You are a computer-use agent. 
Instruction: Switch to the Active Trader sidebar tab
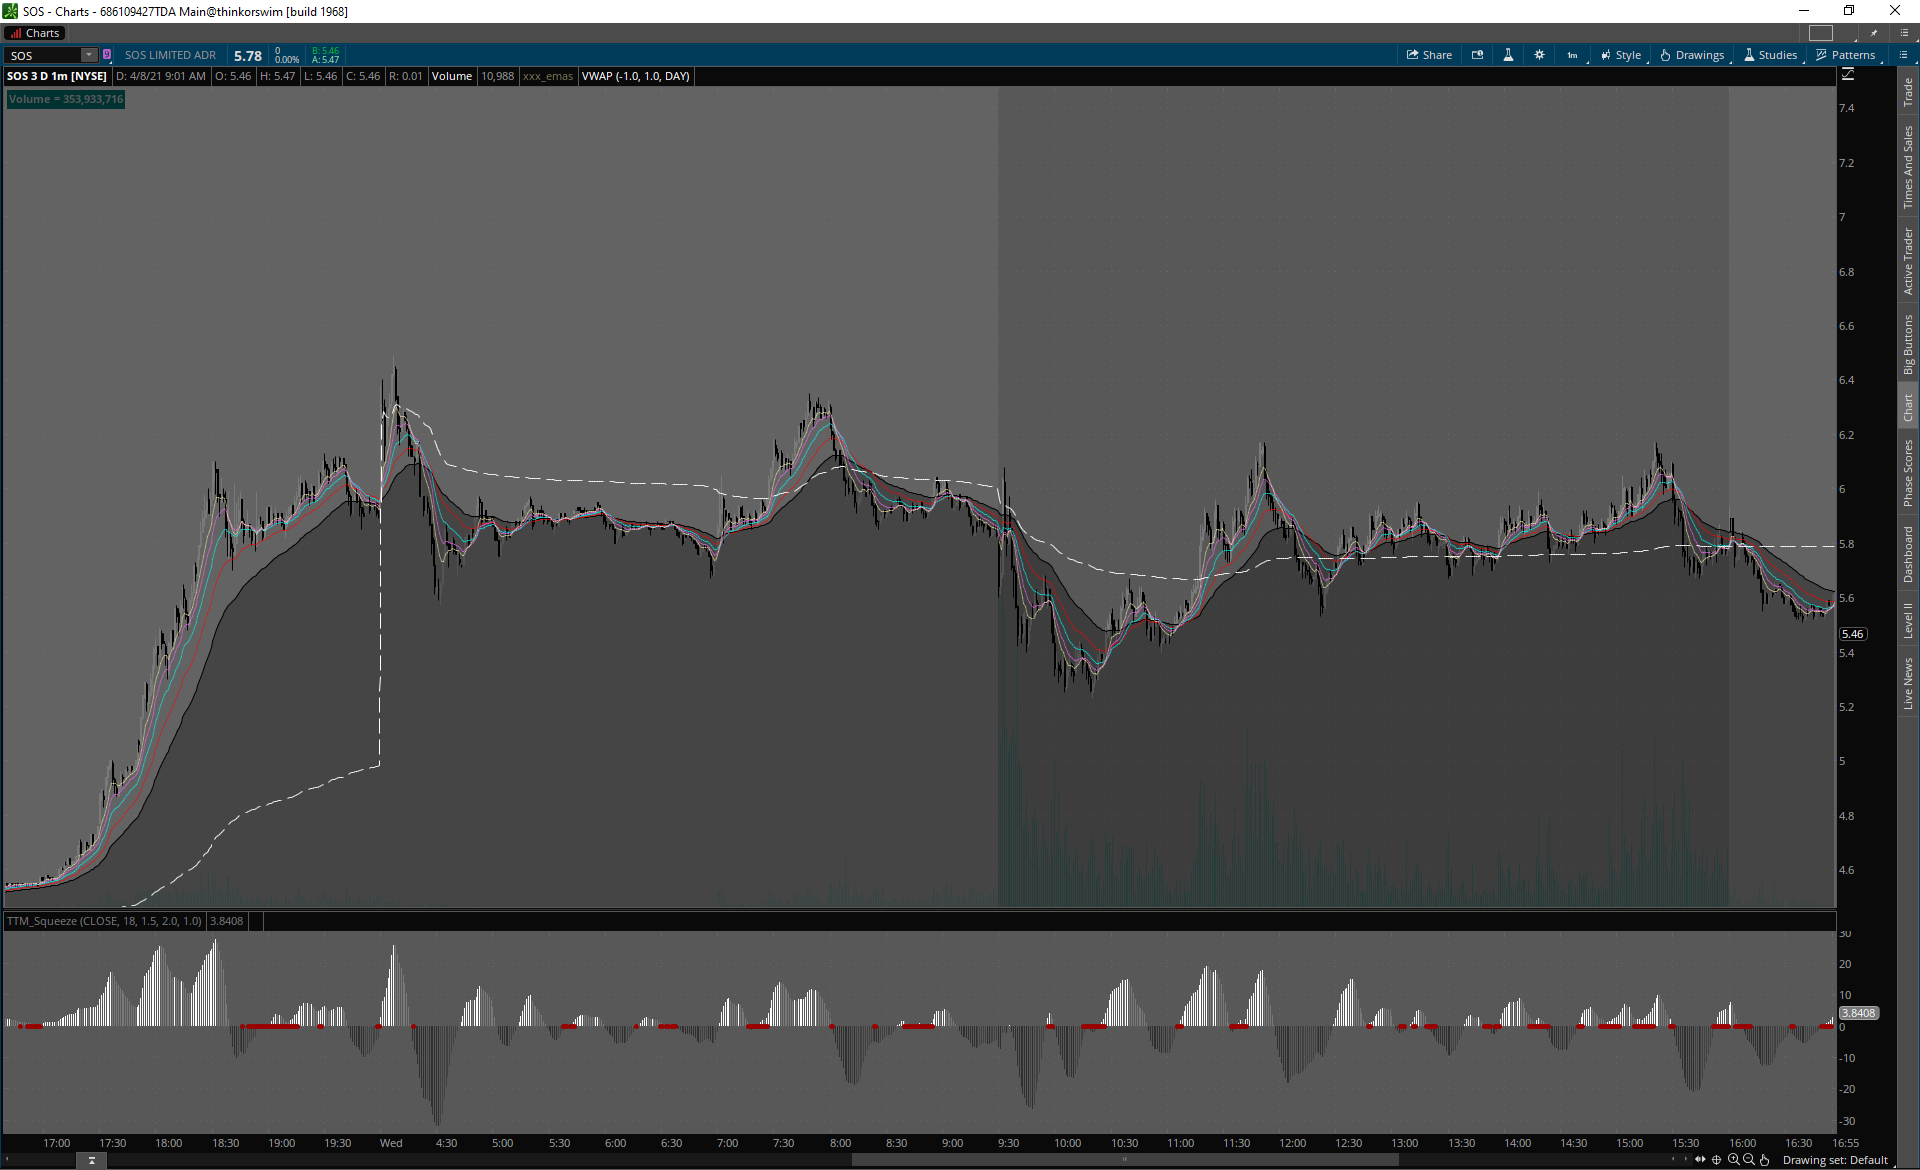pyautogui.click(x=1908, y=262)
